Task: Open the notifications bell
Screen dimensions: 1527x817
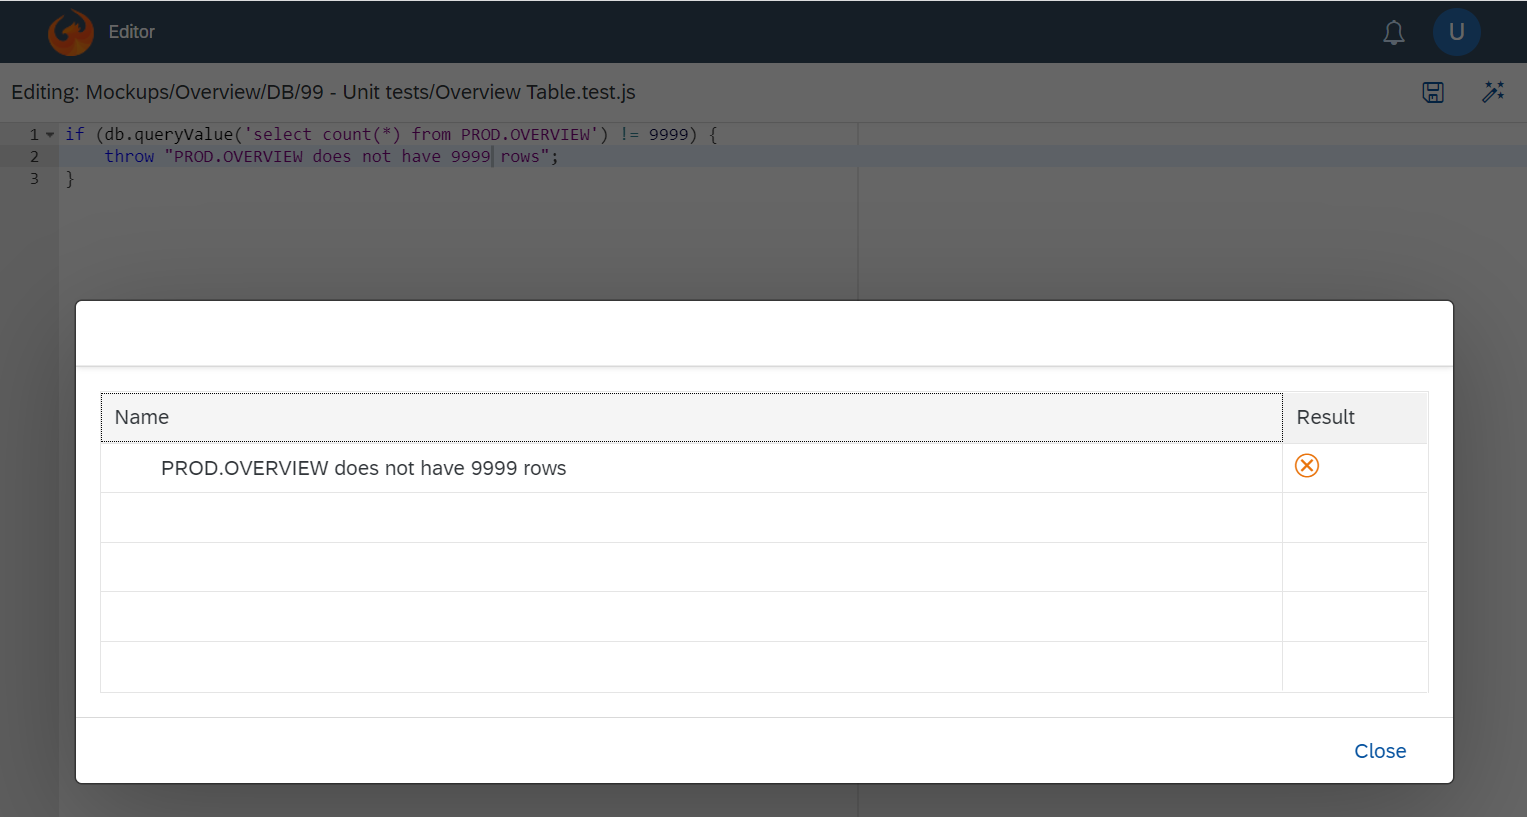Action: tap(1393, 33)
